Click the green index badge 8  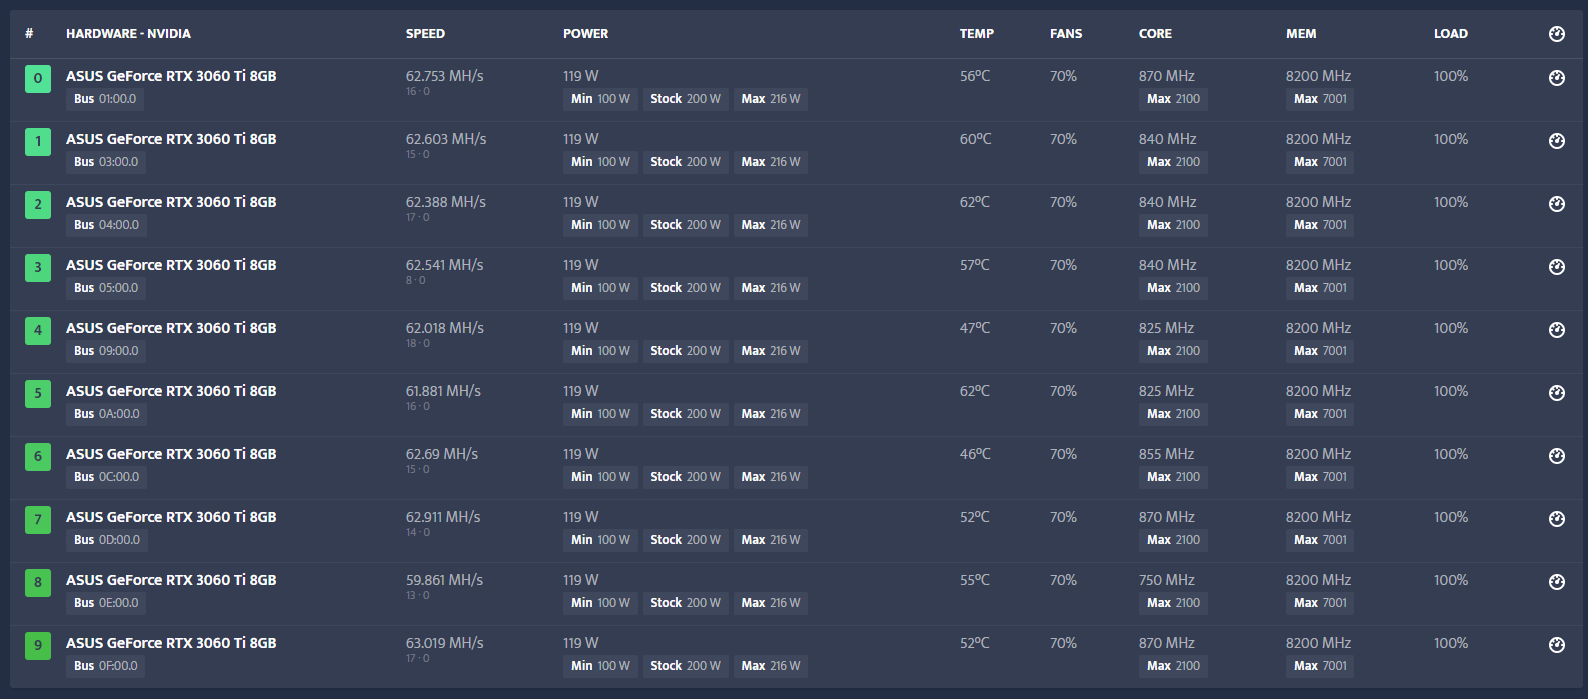click(x=38, y=582)
